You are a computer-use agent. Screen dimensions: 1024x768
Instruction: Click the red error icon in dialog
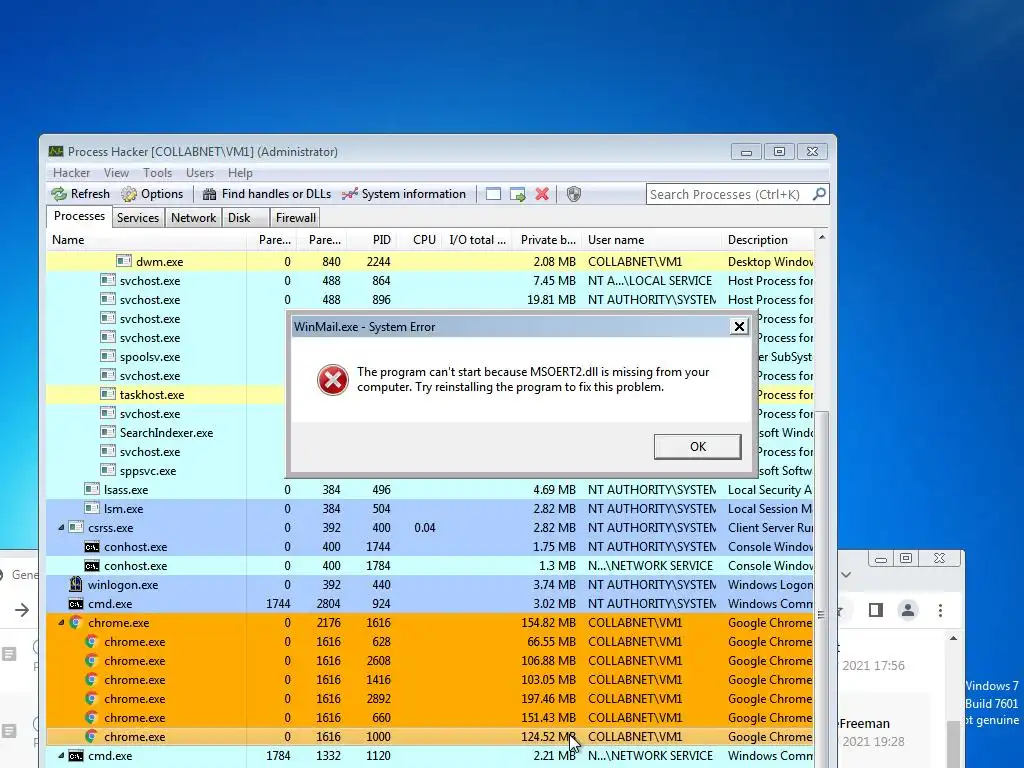[332, 379]
